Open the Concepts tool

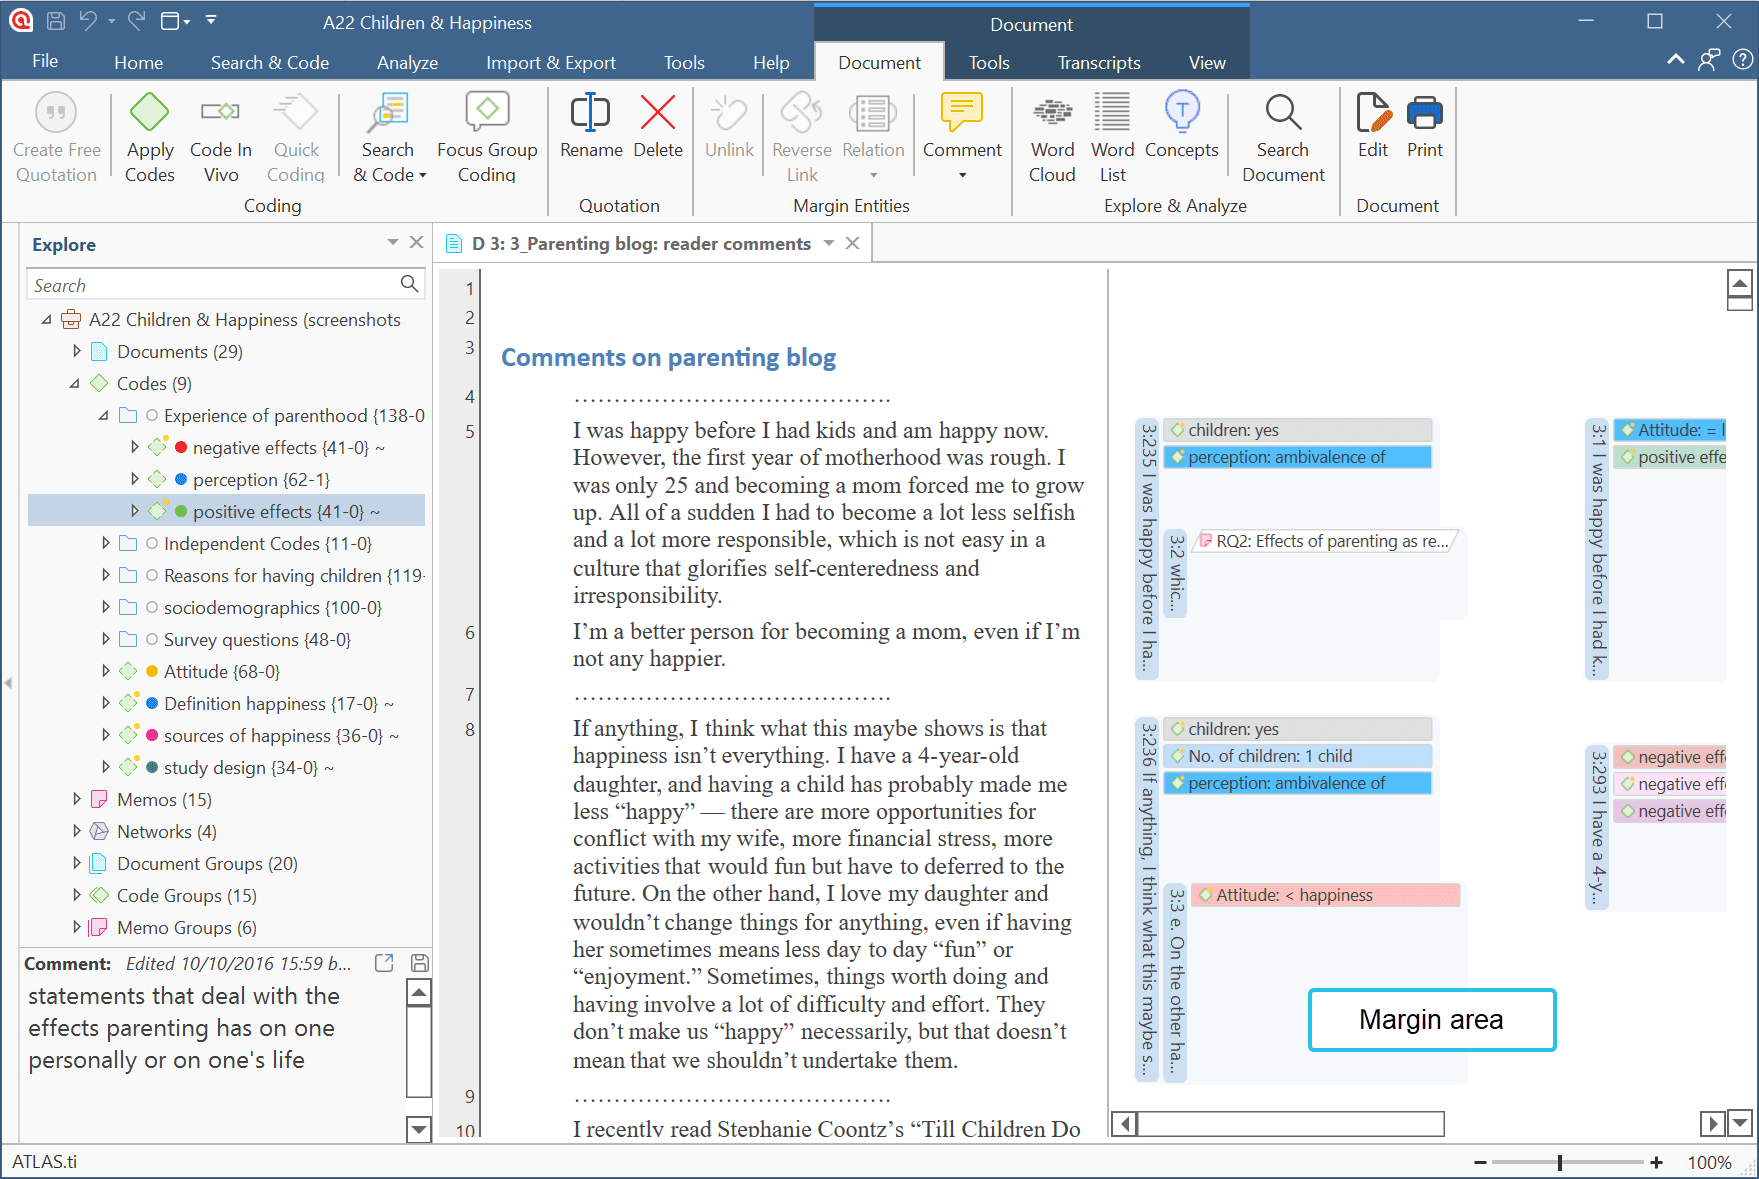pyautogui.click(x=1182, y=126)
